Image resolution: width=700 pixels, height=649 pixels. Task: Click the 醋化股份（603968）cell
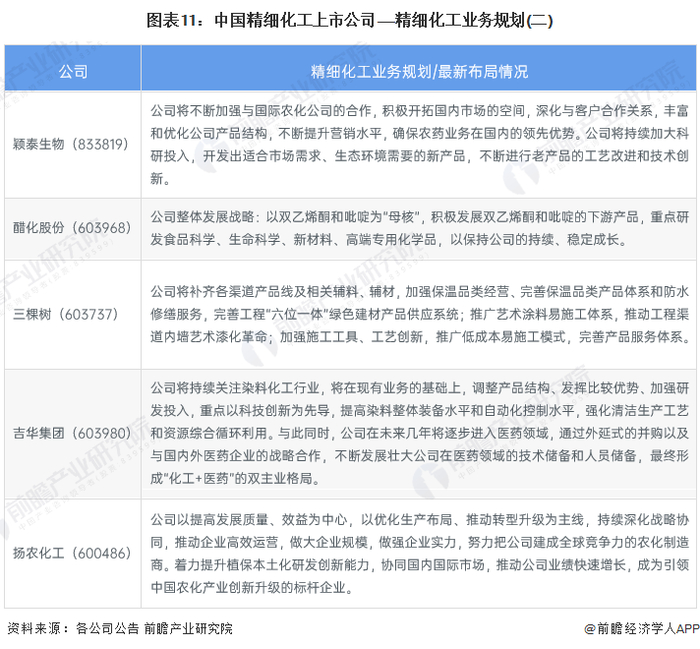[x=72, y=228]
